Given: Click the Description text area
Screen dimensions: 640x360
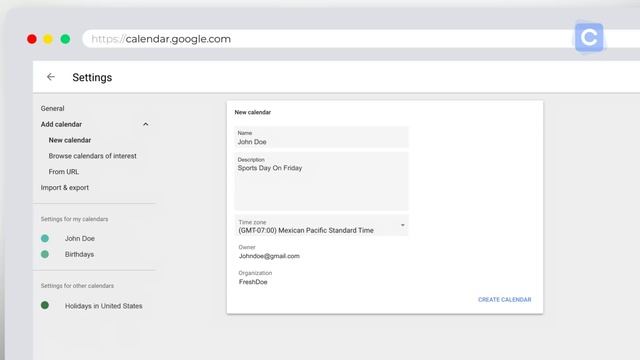Looking at the screenshot, I should click(322, 181).
